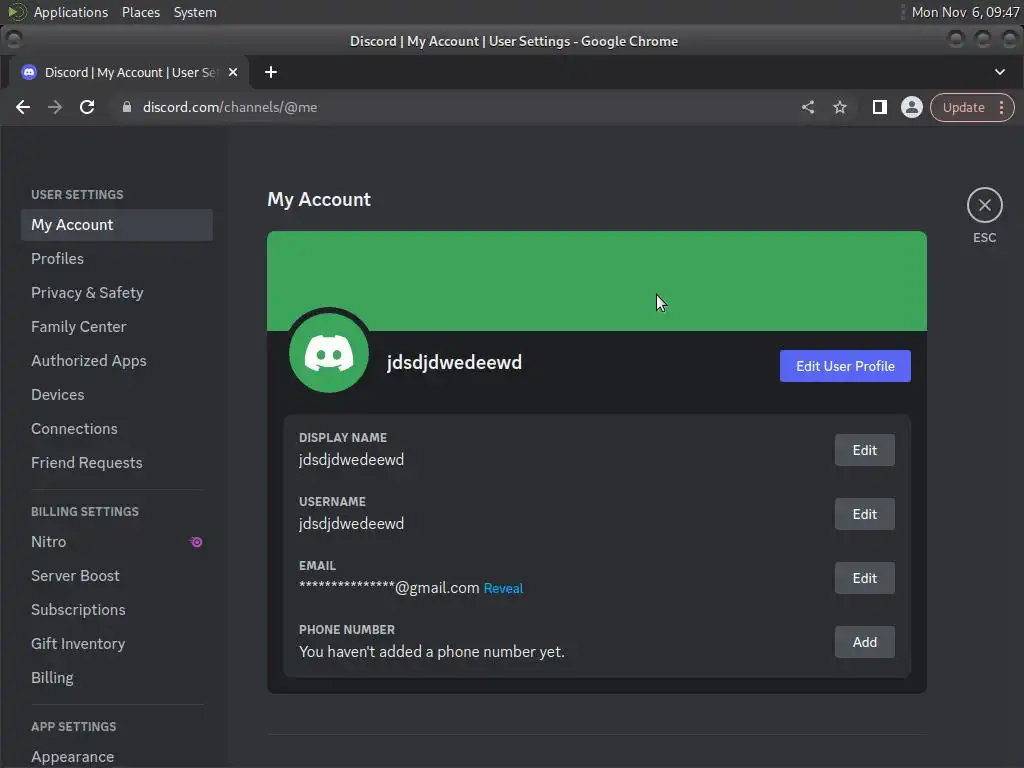The width and height of the screenshot is (1024, 768).
Task: Click the Discord avatar profile picture
Action: click(x=329, y=353)
